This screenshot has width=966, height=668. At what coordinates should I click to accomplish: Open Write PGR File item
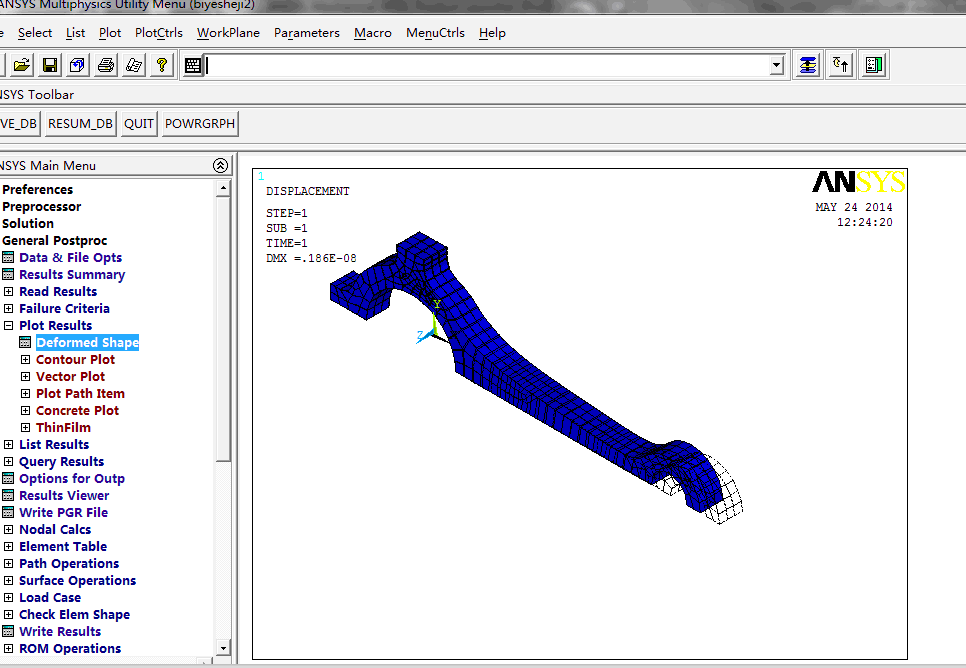(x=63, y=513)
